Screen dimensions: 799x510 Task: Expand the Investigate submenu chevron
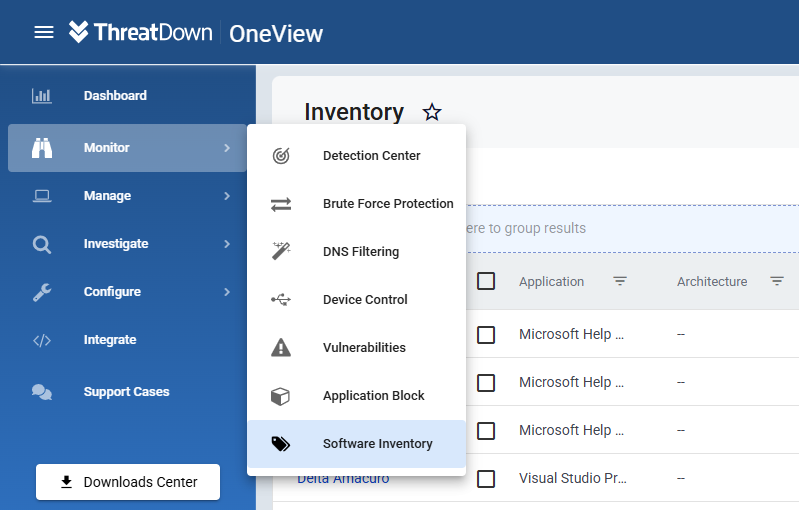227,244
